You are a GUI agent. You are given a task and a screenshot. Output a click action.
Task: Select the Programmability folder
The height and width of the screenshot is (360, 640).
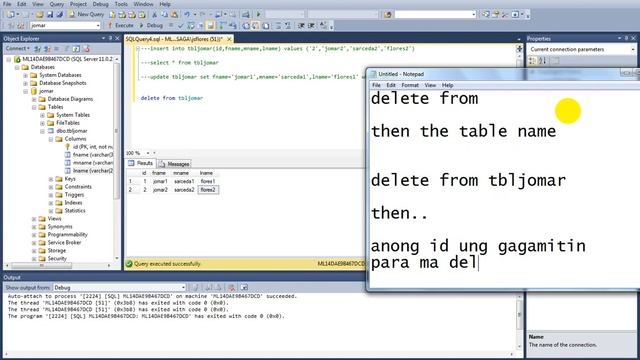(67, 235)
